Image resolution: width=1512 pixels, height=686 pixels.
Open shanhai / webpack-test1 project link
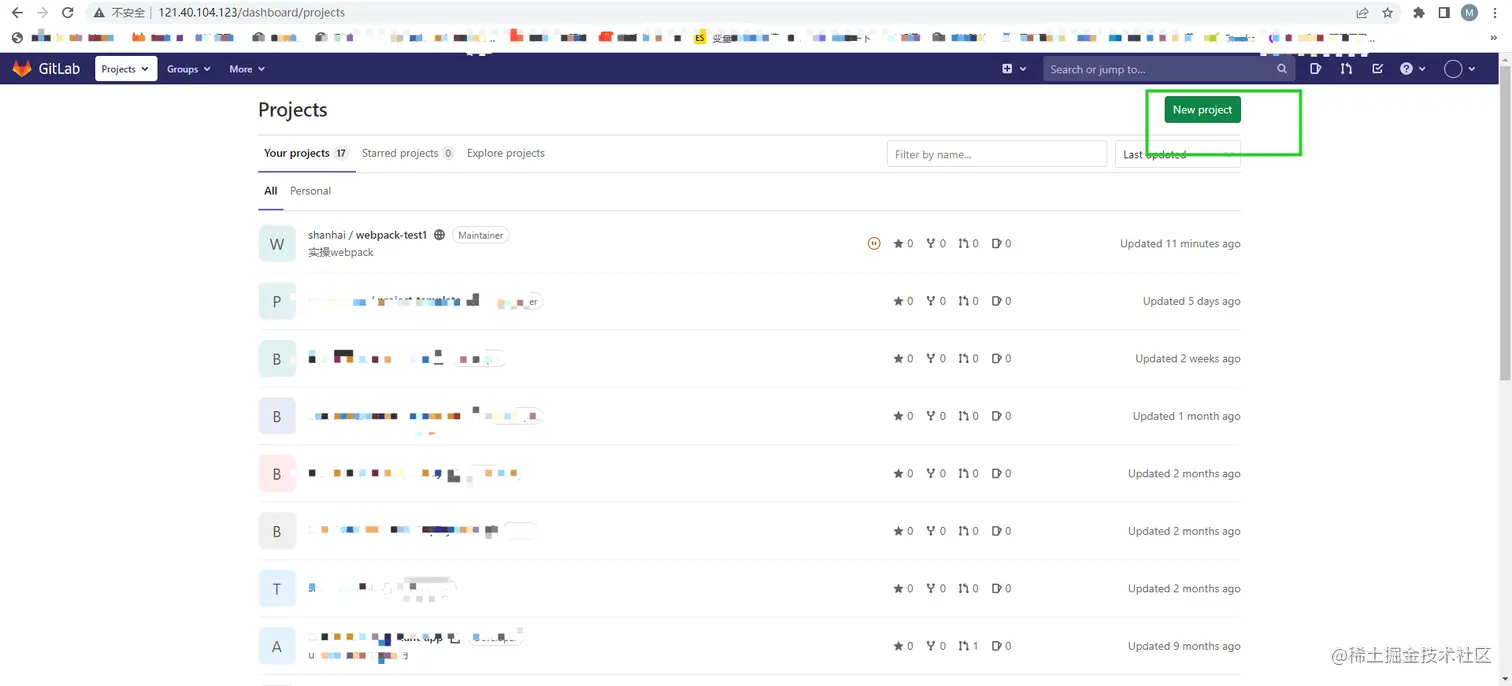(x=367, y=235)
